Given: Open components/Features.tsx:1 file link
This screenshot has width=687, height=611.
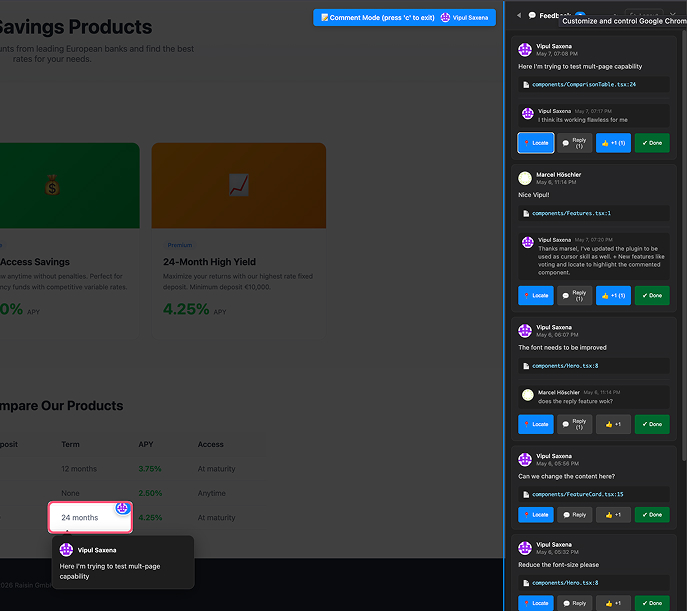Looking at the screenshot, I should [571, 213].
